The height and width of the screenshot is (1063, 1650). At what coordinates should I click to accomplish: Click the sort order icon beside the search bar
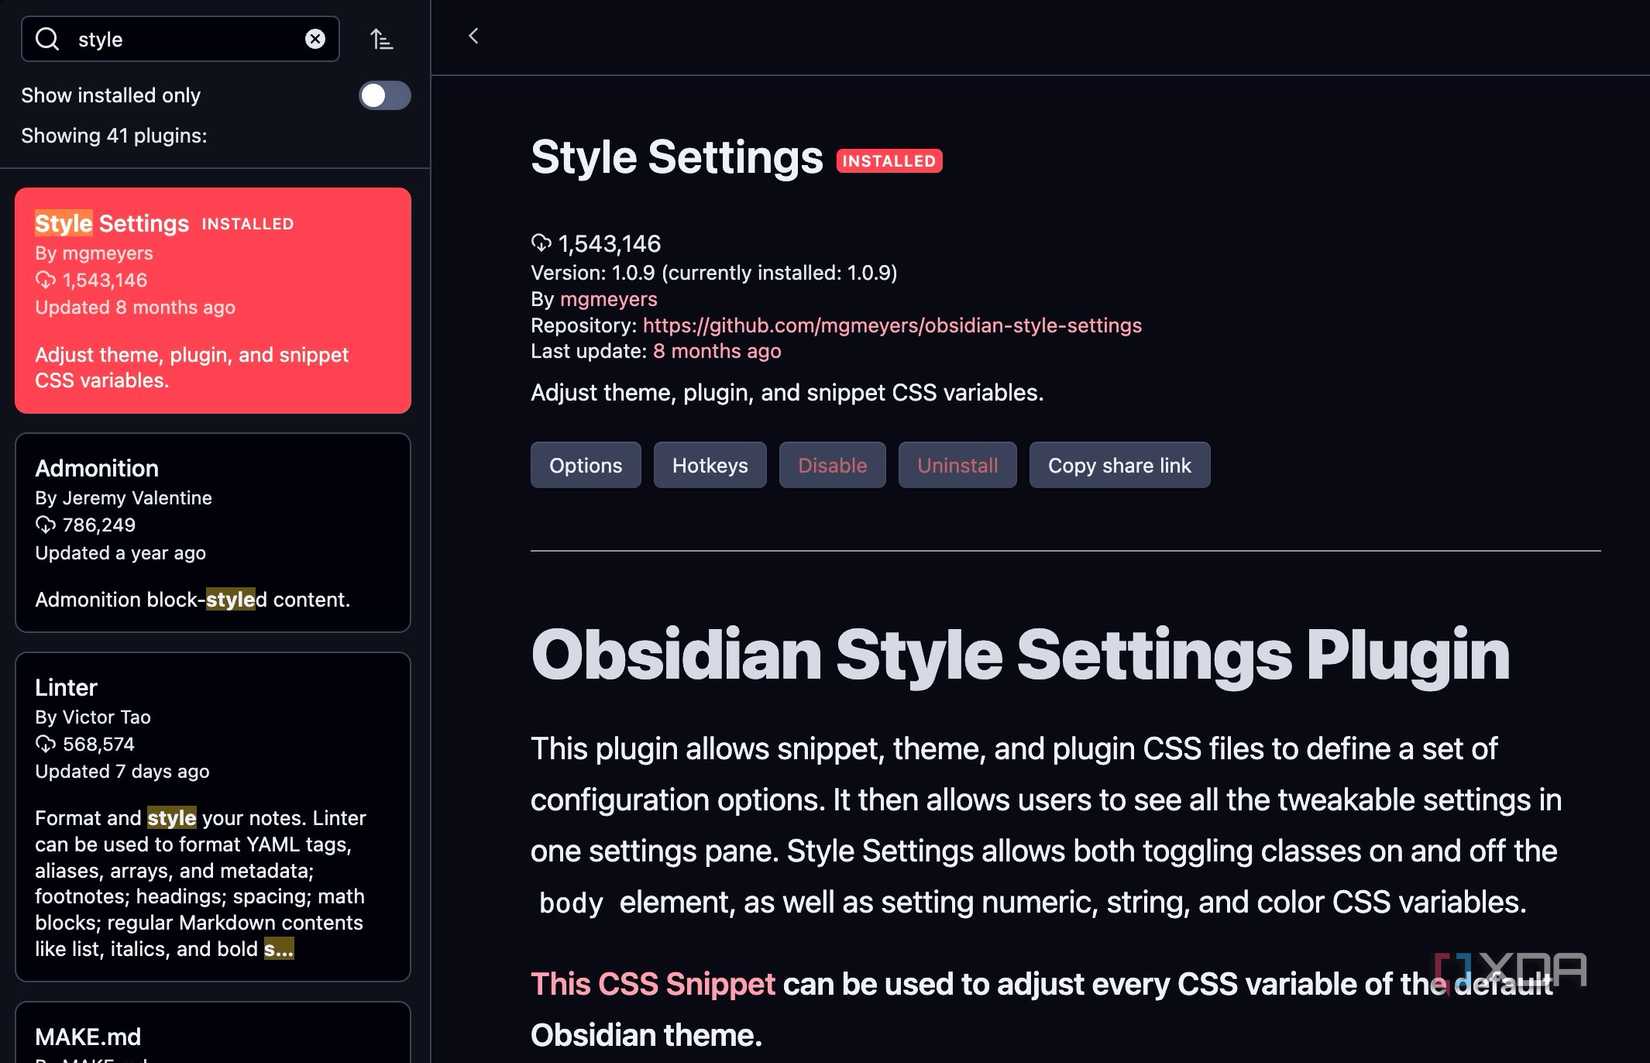tap(381, 38)
